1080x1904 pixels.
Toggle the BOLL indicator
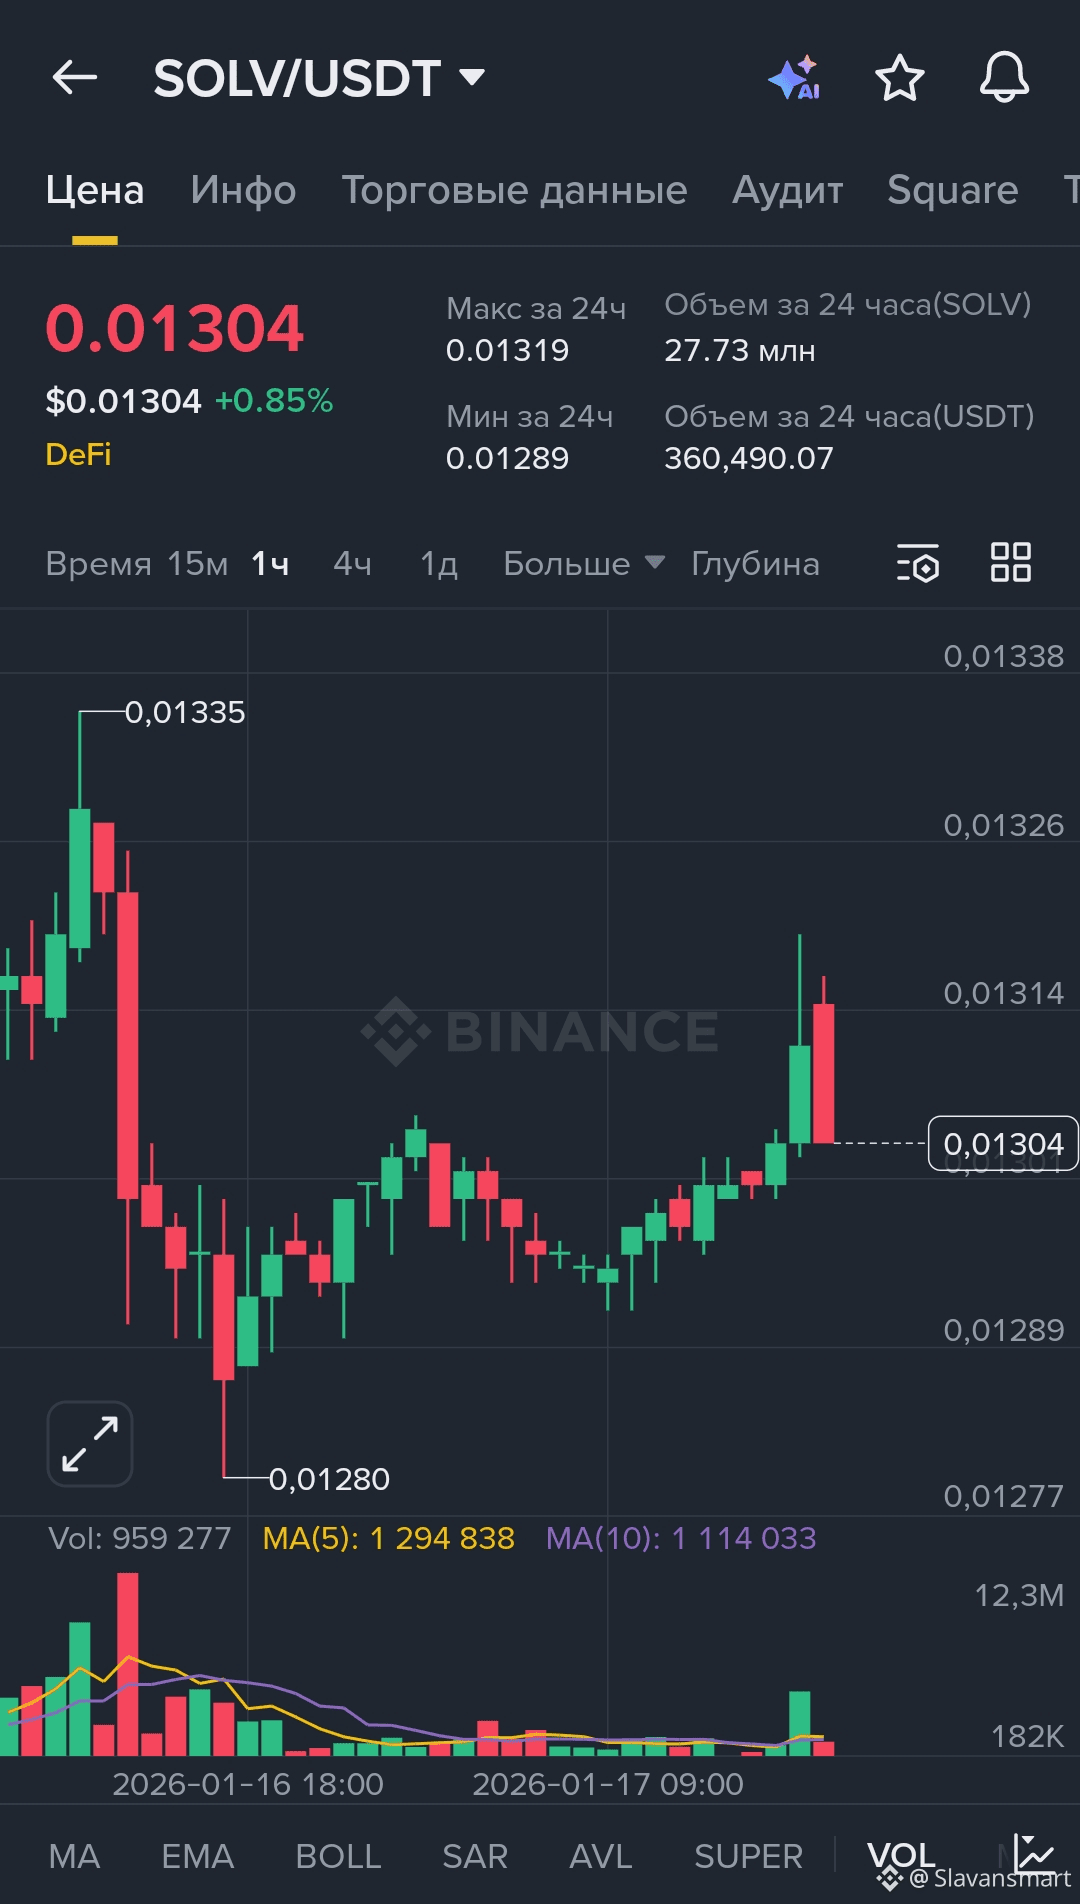click(x=338, y=1857)
